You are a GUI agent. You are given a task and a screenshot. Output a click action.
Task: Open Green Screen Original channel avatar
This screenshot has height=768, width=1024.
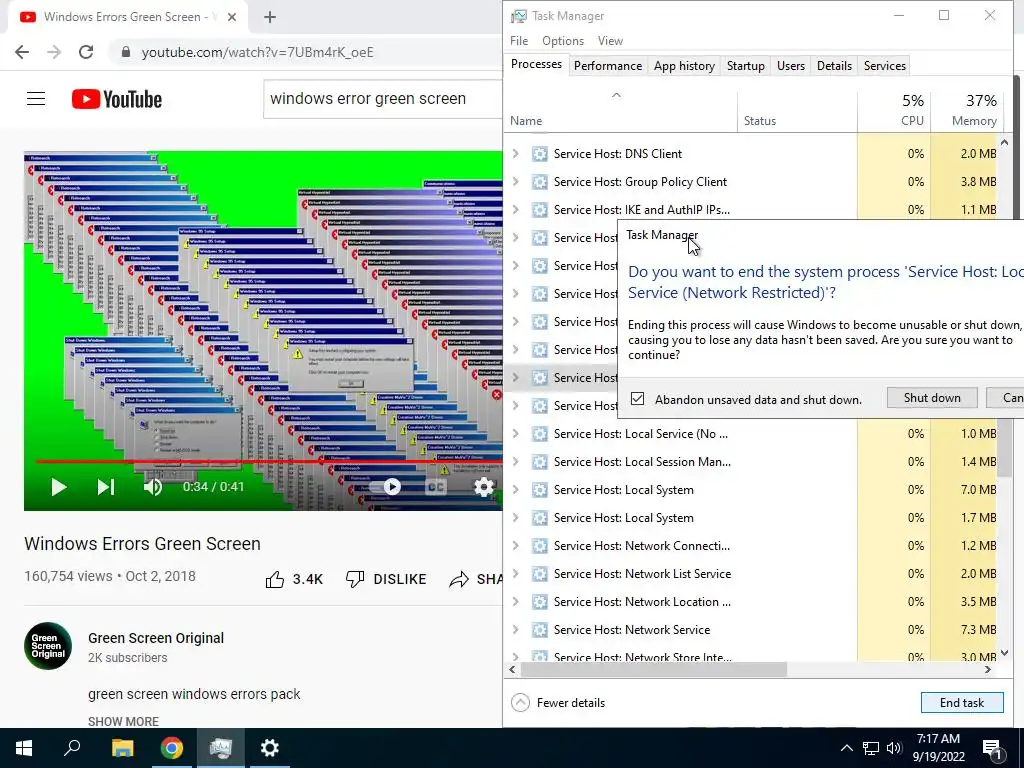click(x=48, y=646)
